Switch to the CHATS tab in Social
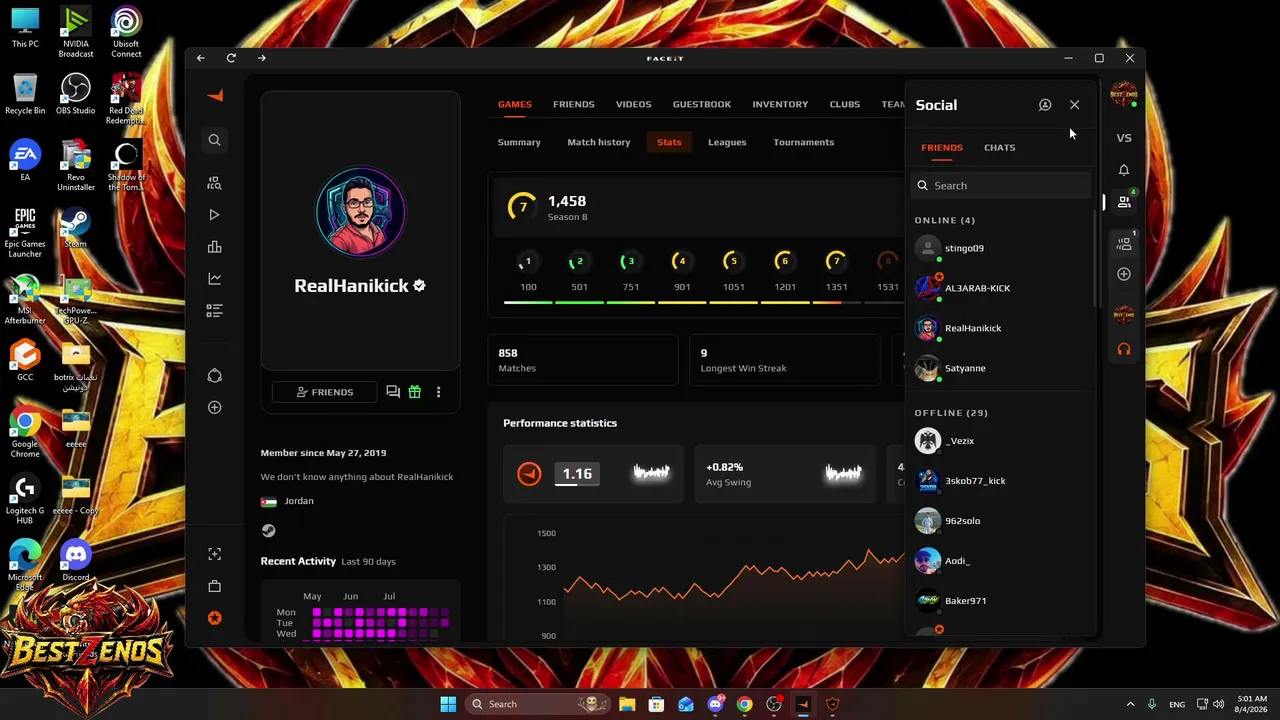1280x720 pixels. 1000,147
